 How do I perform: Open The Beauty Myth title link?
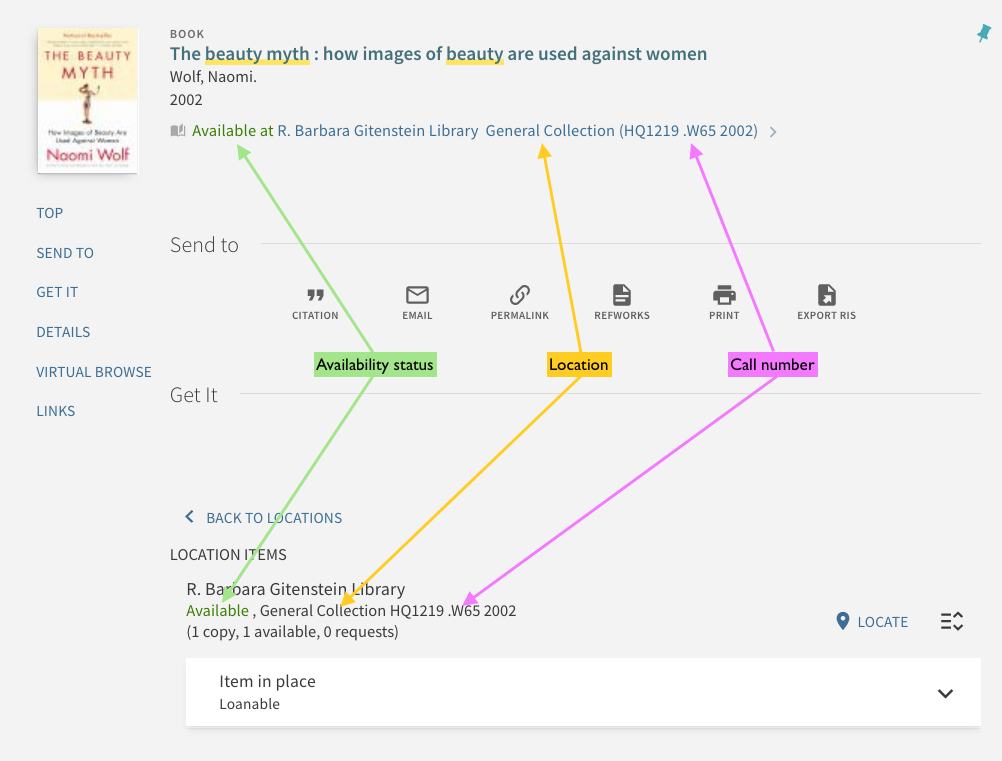pos(438,54)
